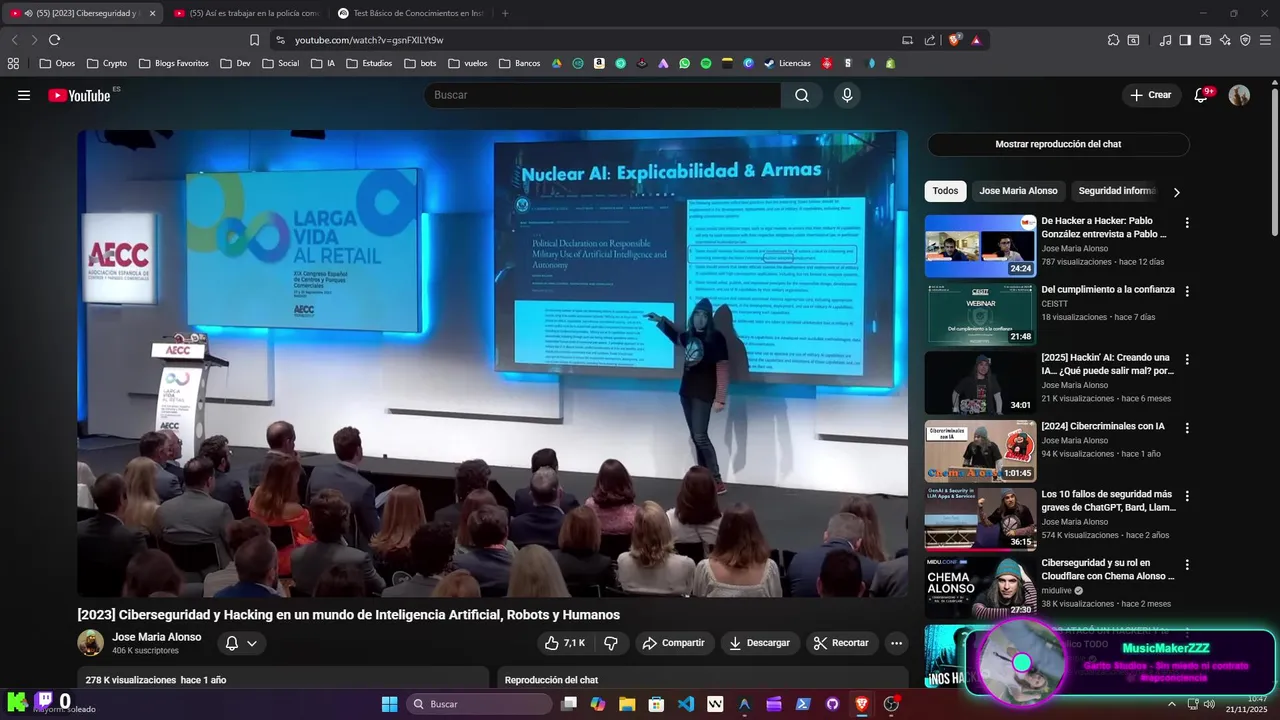Open the Estudios bookmarks folder
Viewport: 1280px width, 720px height.
point(369,63)
